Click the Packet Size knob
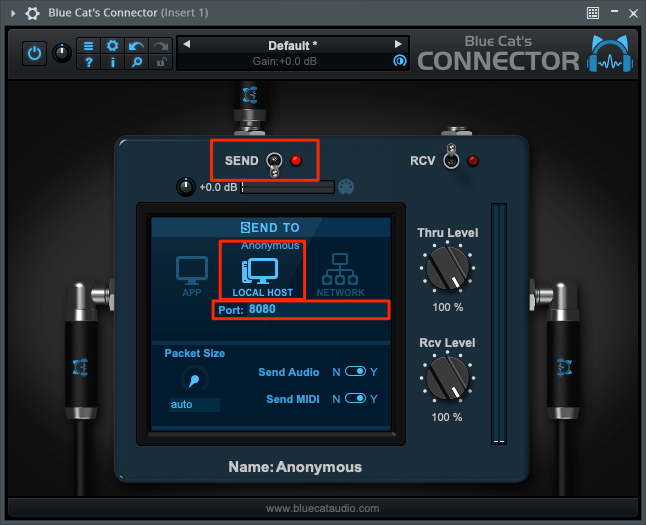646x525 pixels. (x=194, y=379)
